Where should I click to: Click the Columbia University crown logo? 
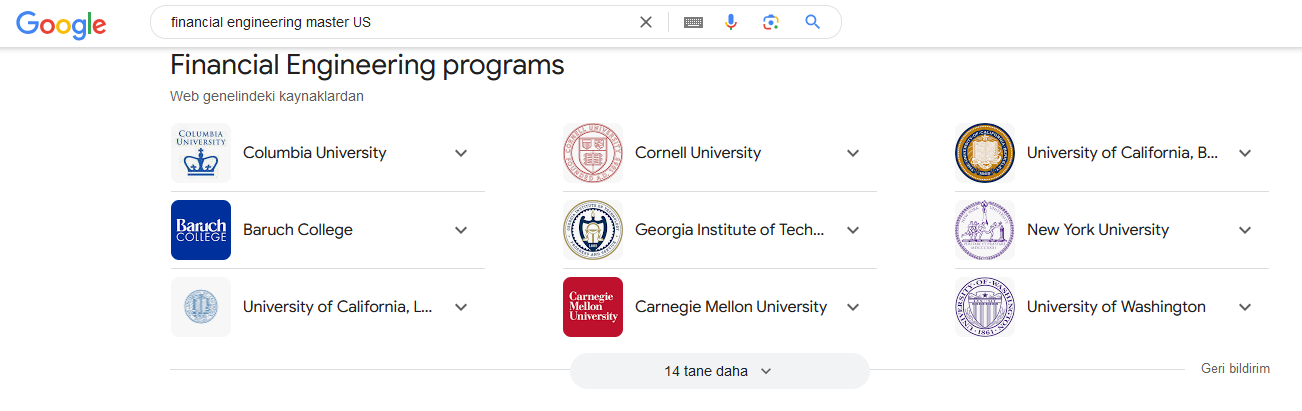(201, 153)
